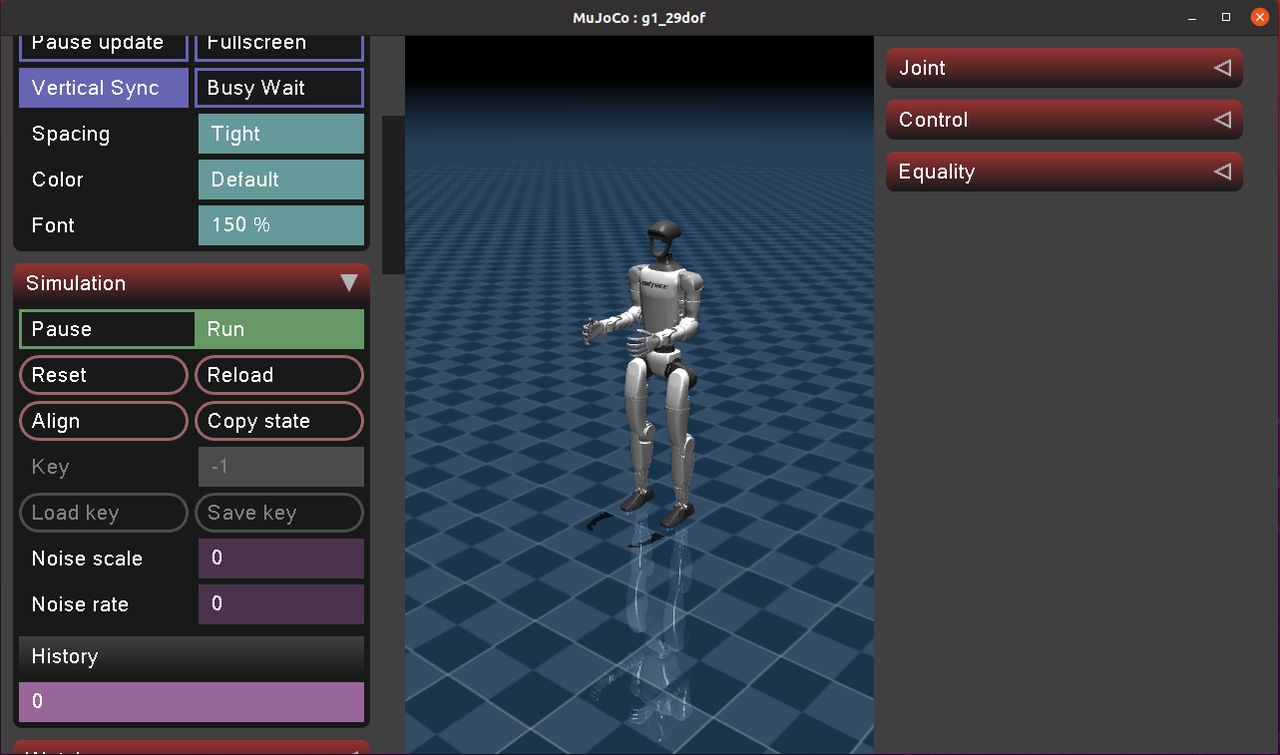Expand the Control section

(x=1064, y=120)
